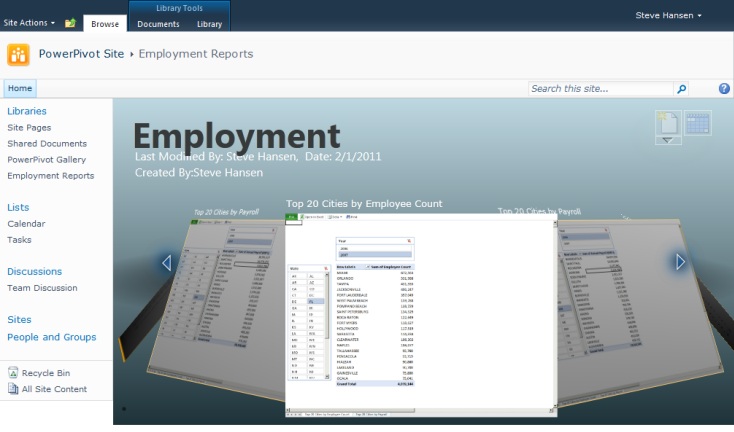Click the Employment Reports breadcrumb
The width and height of the screenshot is (734, 432).
pos(196,54)
